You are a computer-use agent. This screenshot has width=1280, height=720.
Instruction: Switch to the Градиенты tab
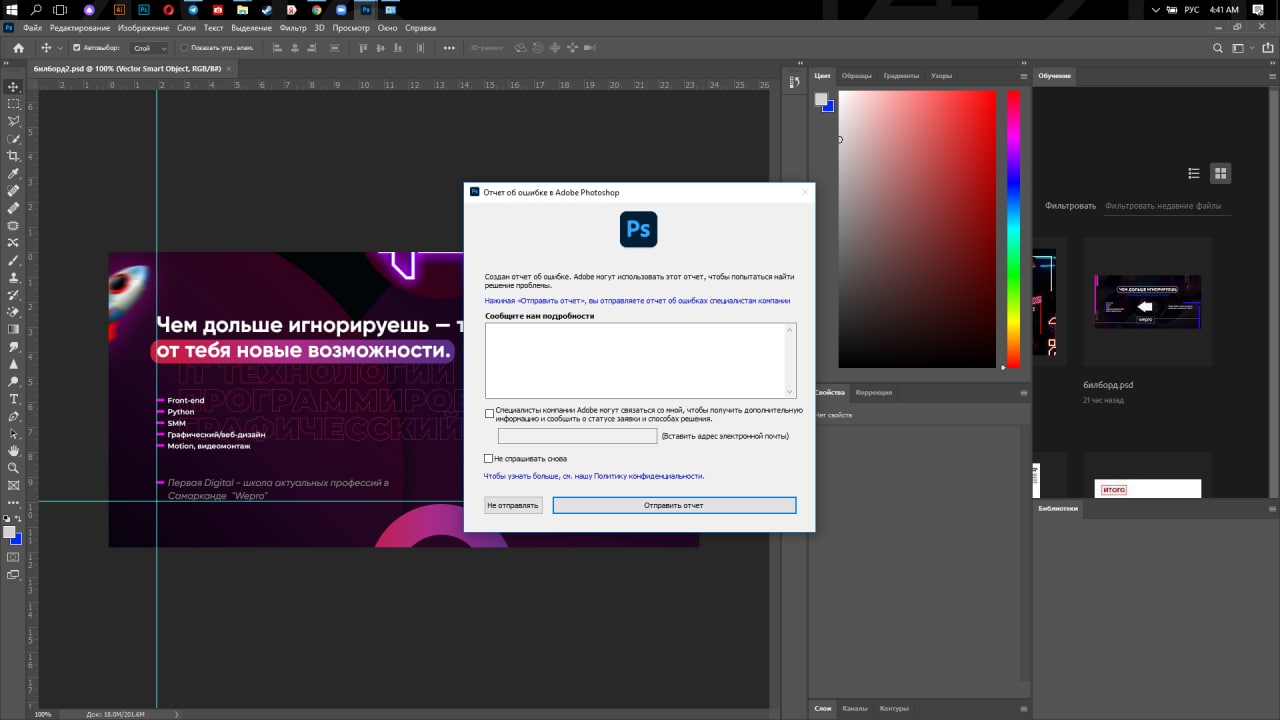pos(901,76)
